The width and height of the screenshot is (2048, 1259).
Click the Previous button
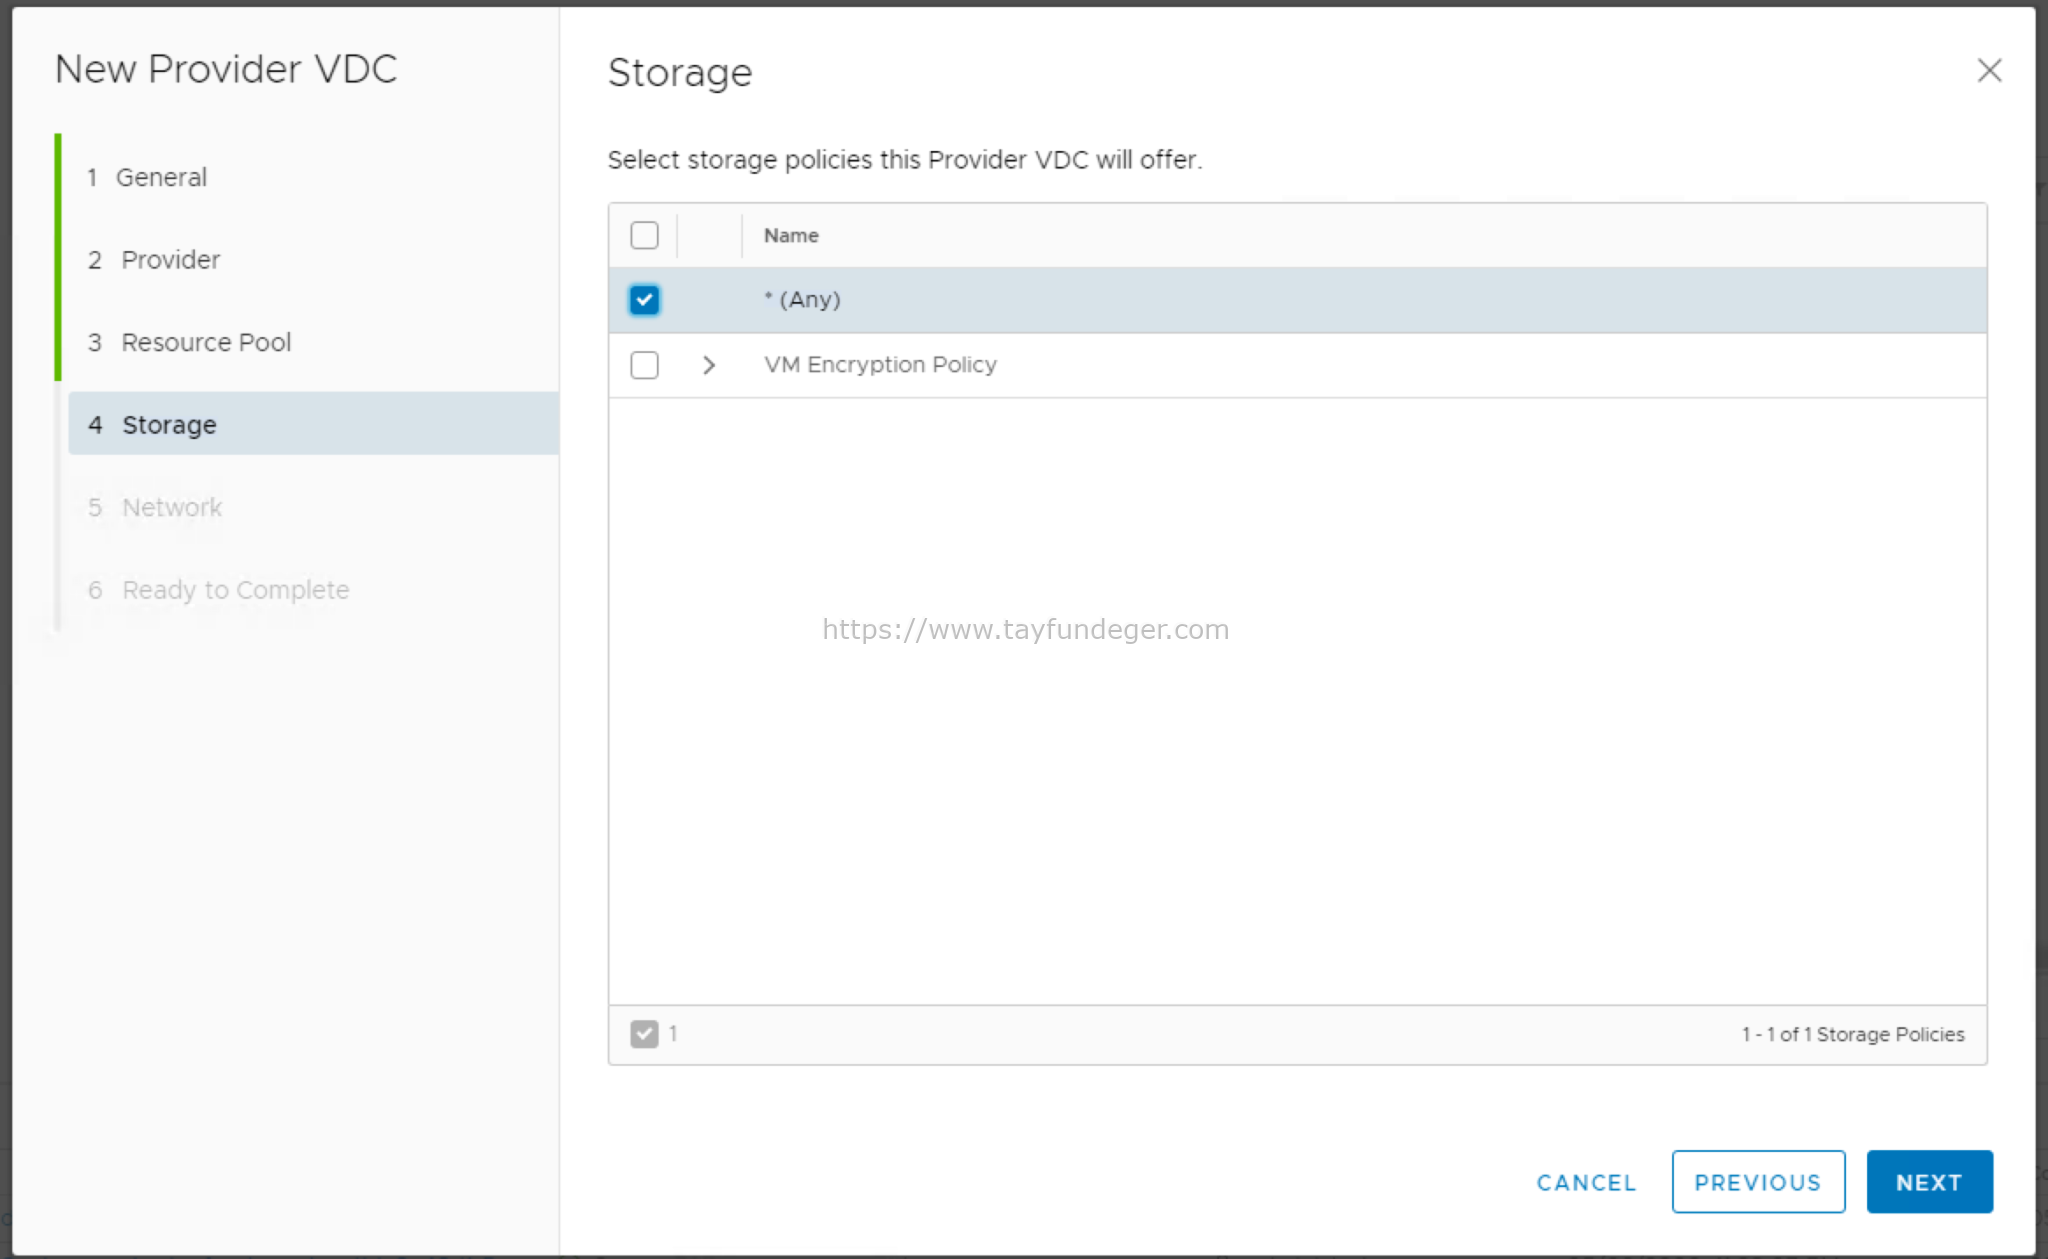tap(1758, 1181)
